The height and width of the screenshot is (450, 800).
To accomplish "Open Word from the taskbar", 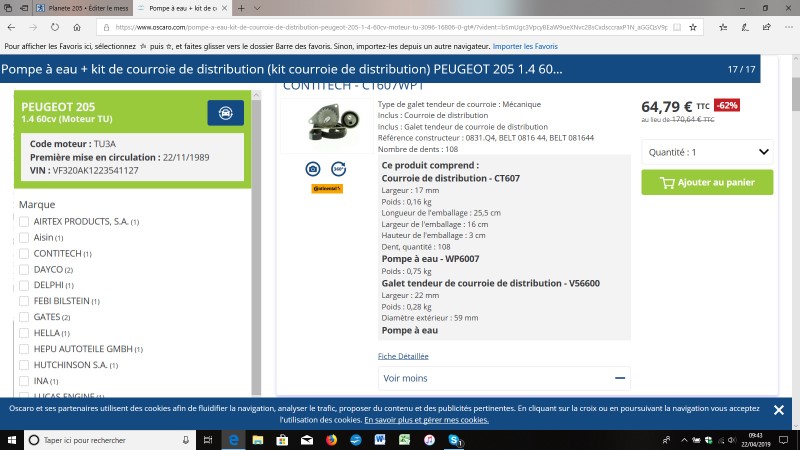I will tap(380, 440).
